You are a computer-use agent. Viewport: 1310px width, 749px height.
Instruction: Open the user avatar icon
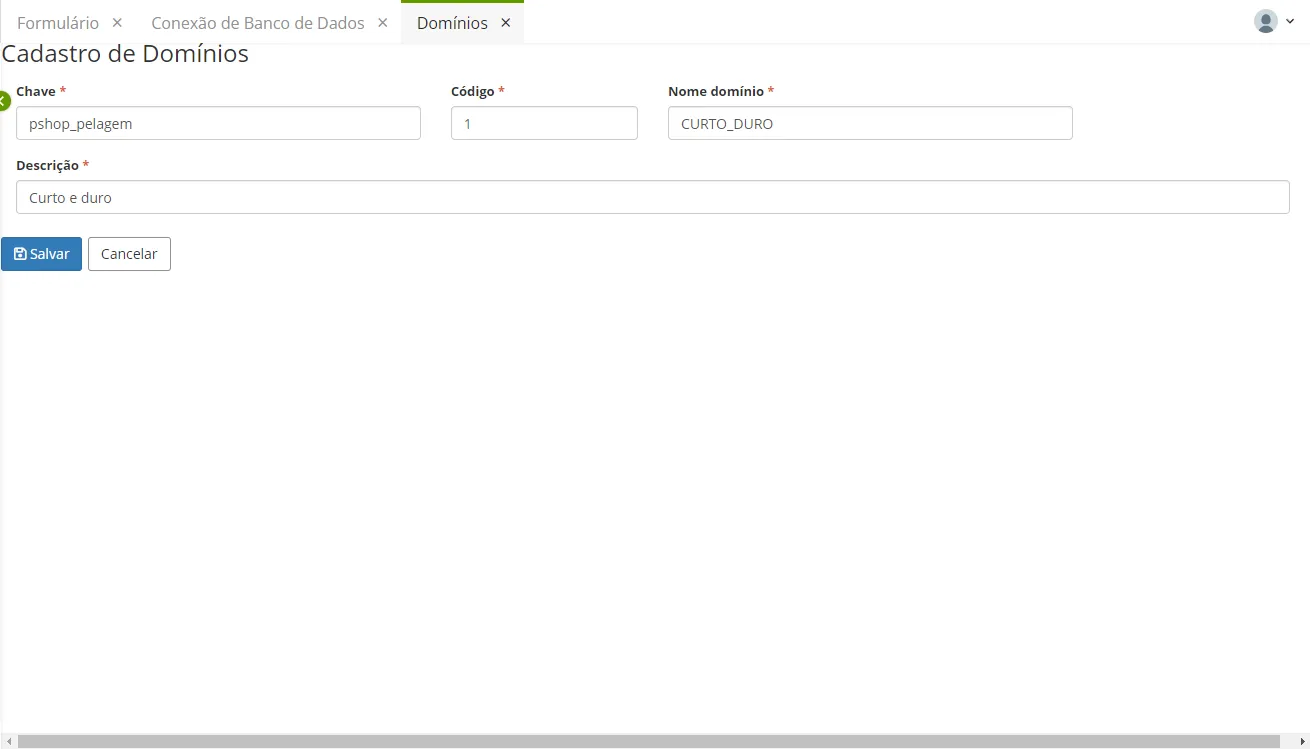point(1266,21)
